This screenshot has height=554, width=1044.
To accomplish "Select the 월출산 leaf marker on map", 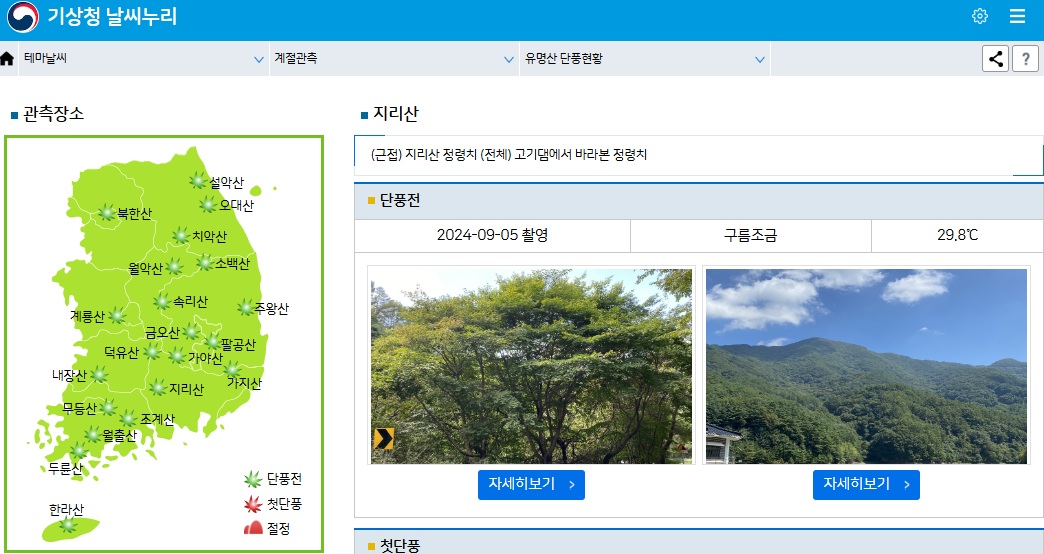I will pyautogui.click(x=92, y=435).
